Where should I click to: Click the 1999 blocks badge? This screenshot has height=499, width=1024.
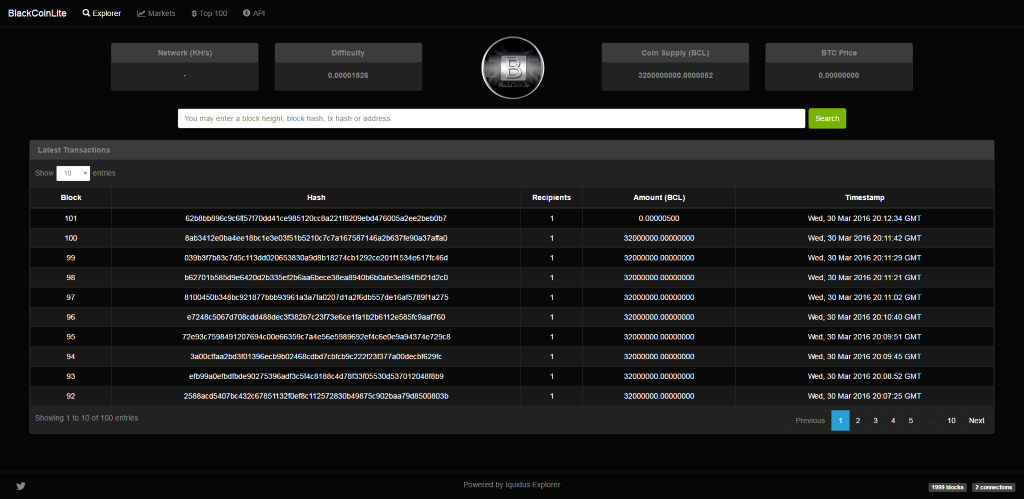point(948,487)
